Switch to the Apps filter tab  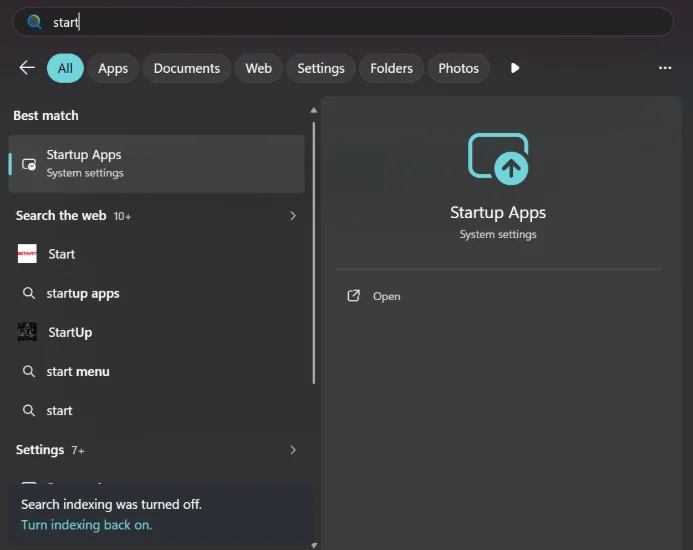point(113,68)
